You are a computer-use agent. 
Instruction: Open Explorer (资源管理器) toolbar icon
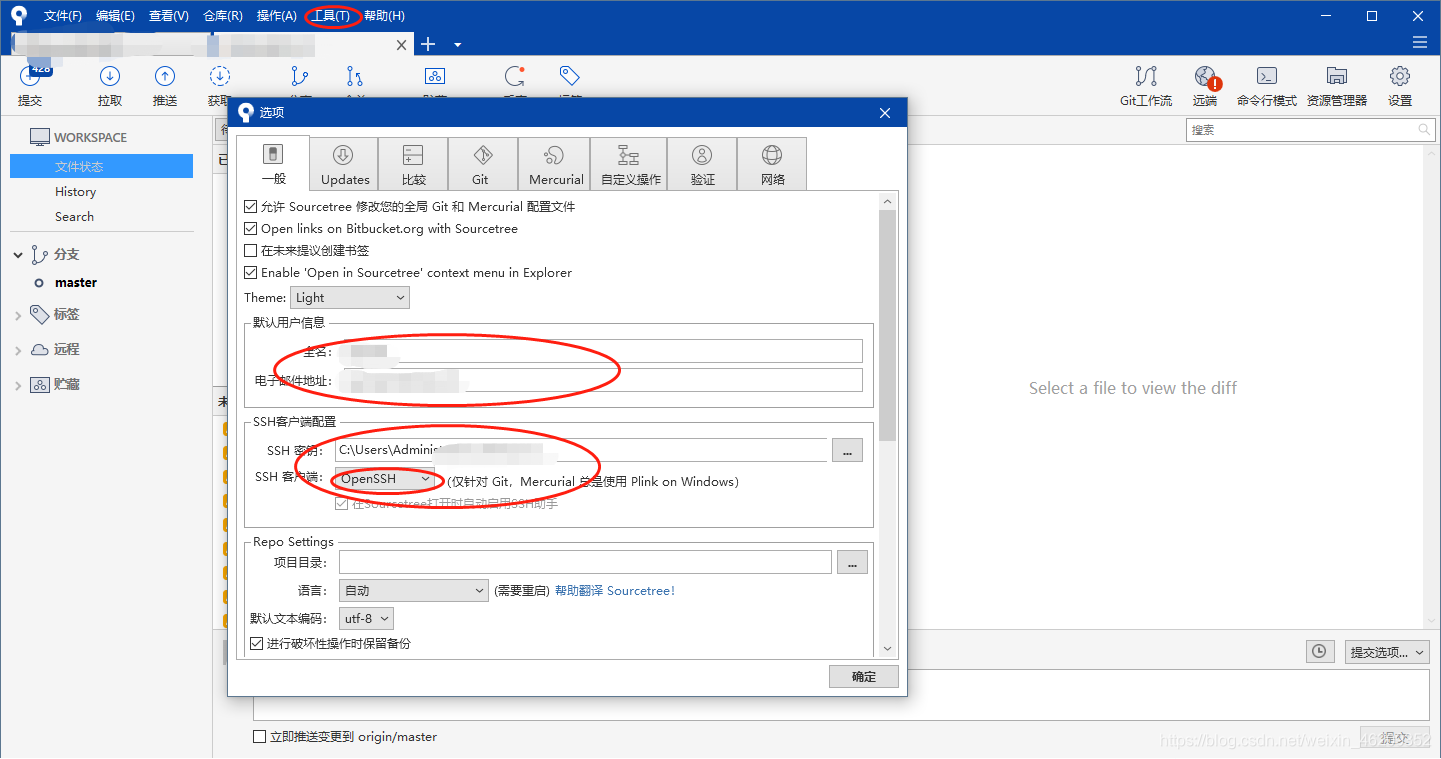coord(1337,86)
